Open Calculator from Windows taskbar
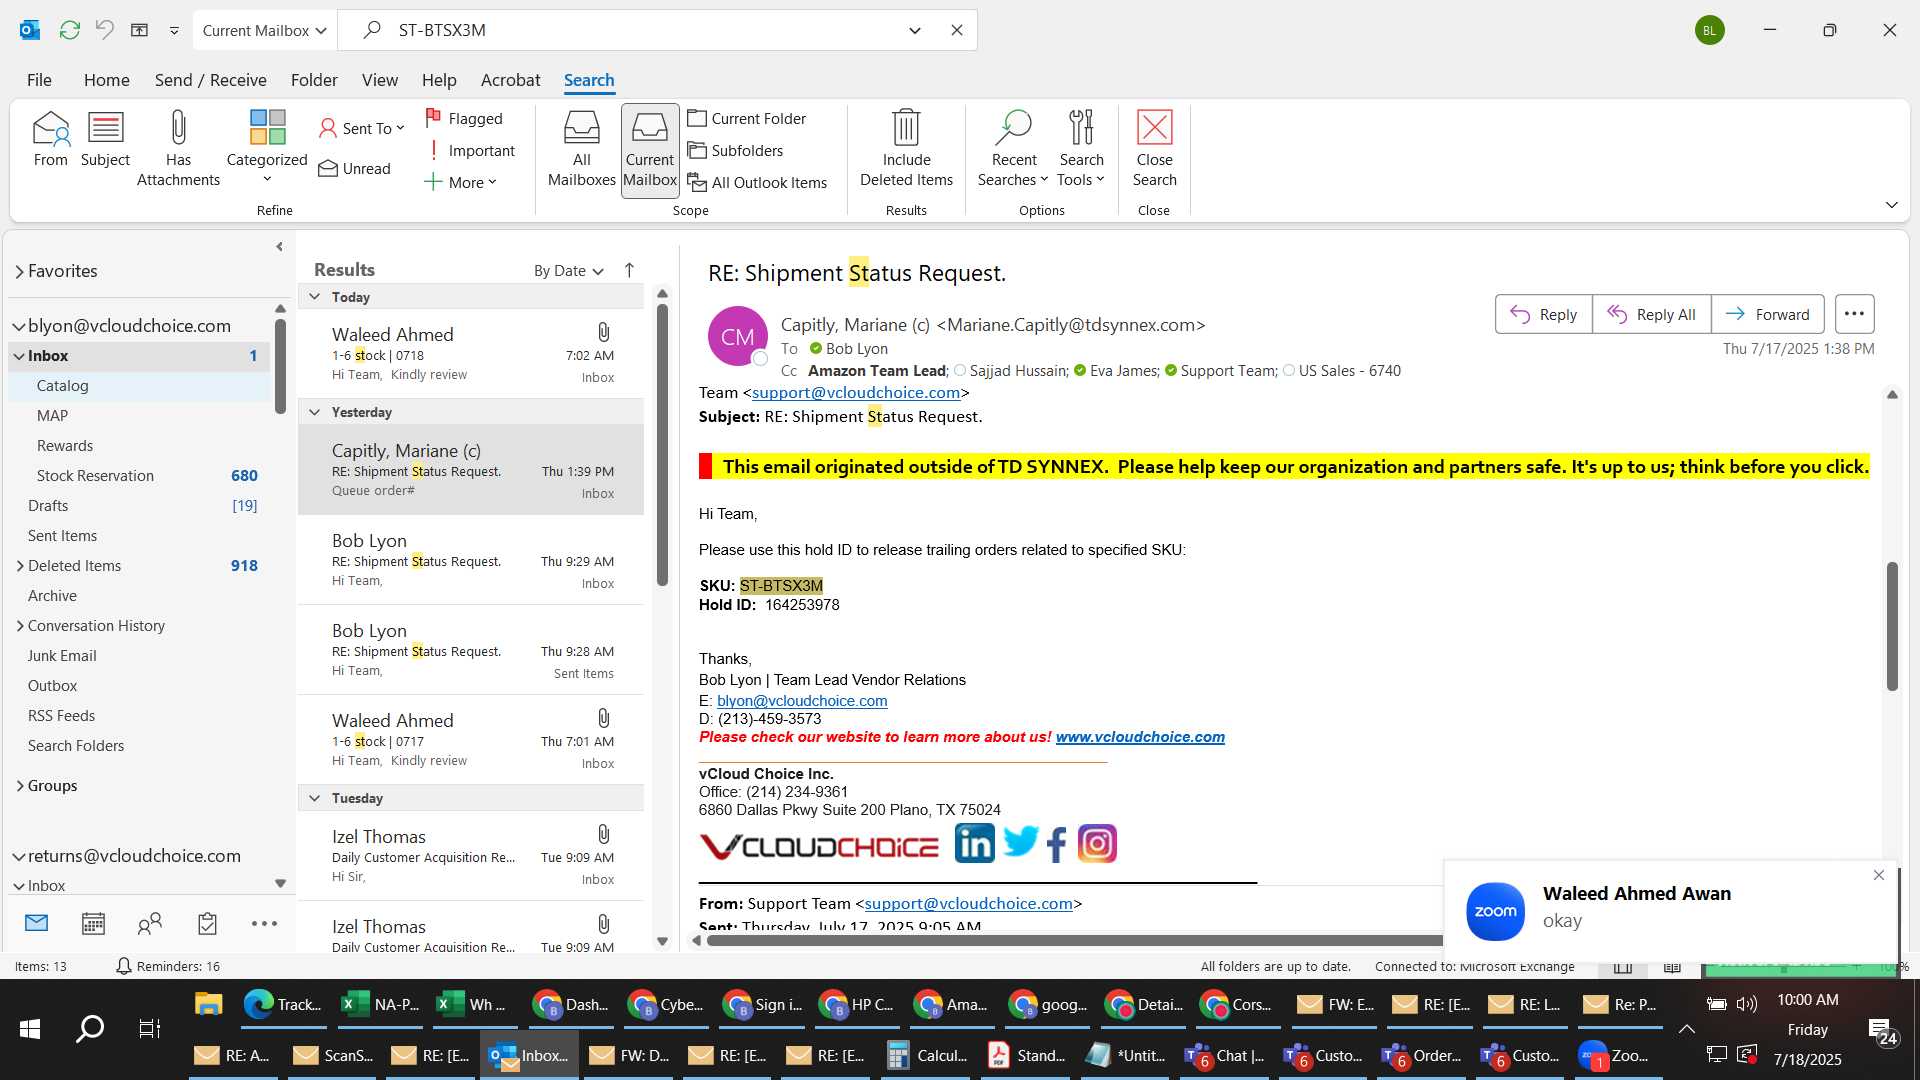The height and width of the screenshot is (1080, 1920). click(929, 1055)
